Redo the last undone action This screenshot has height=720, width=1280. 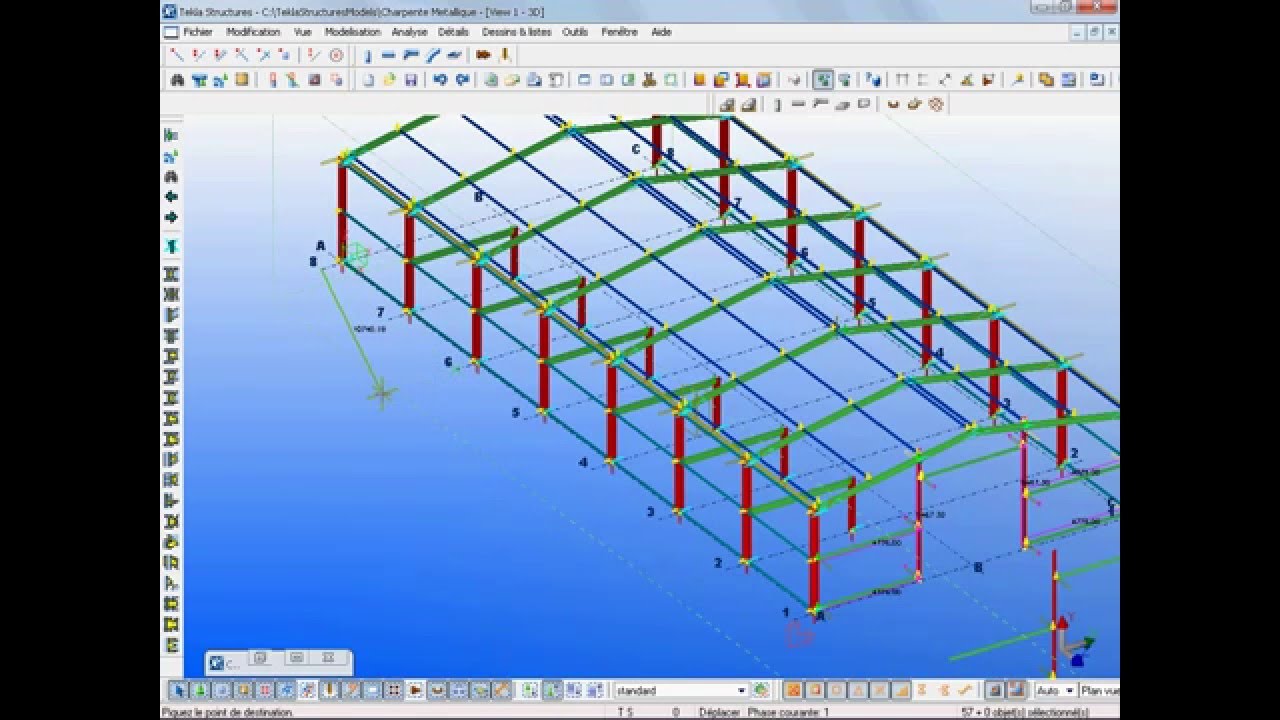coord(463,79)
